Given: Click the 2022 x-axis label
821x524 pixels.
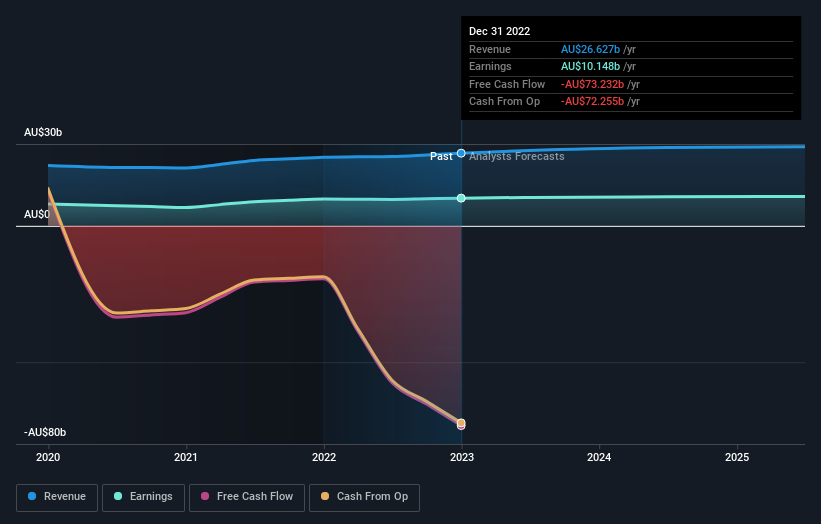Looking at the screenshot, I should 324,457.
